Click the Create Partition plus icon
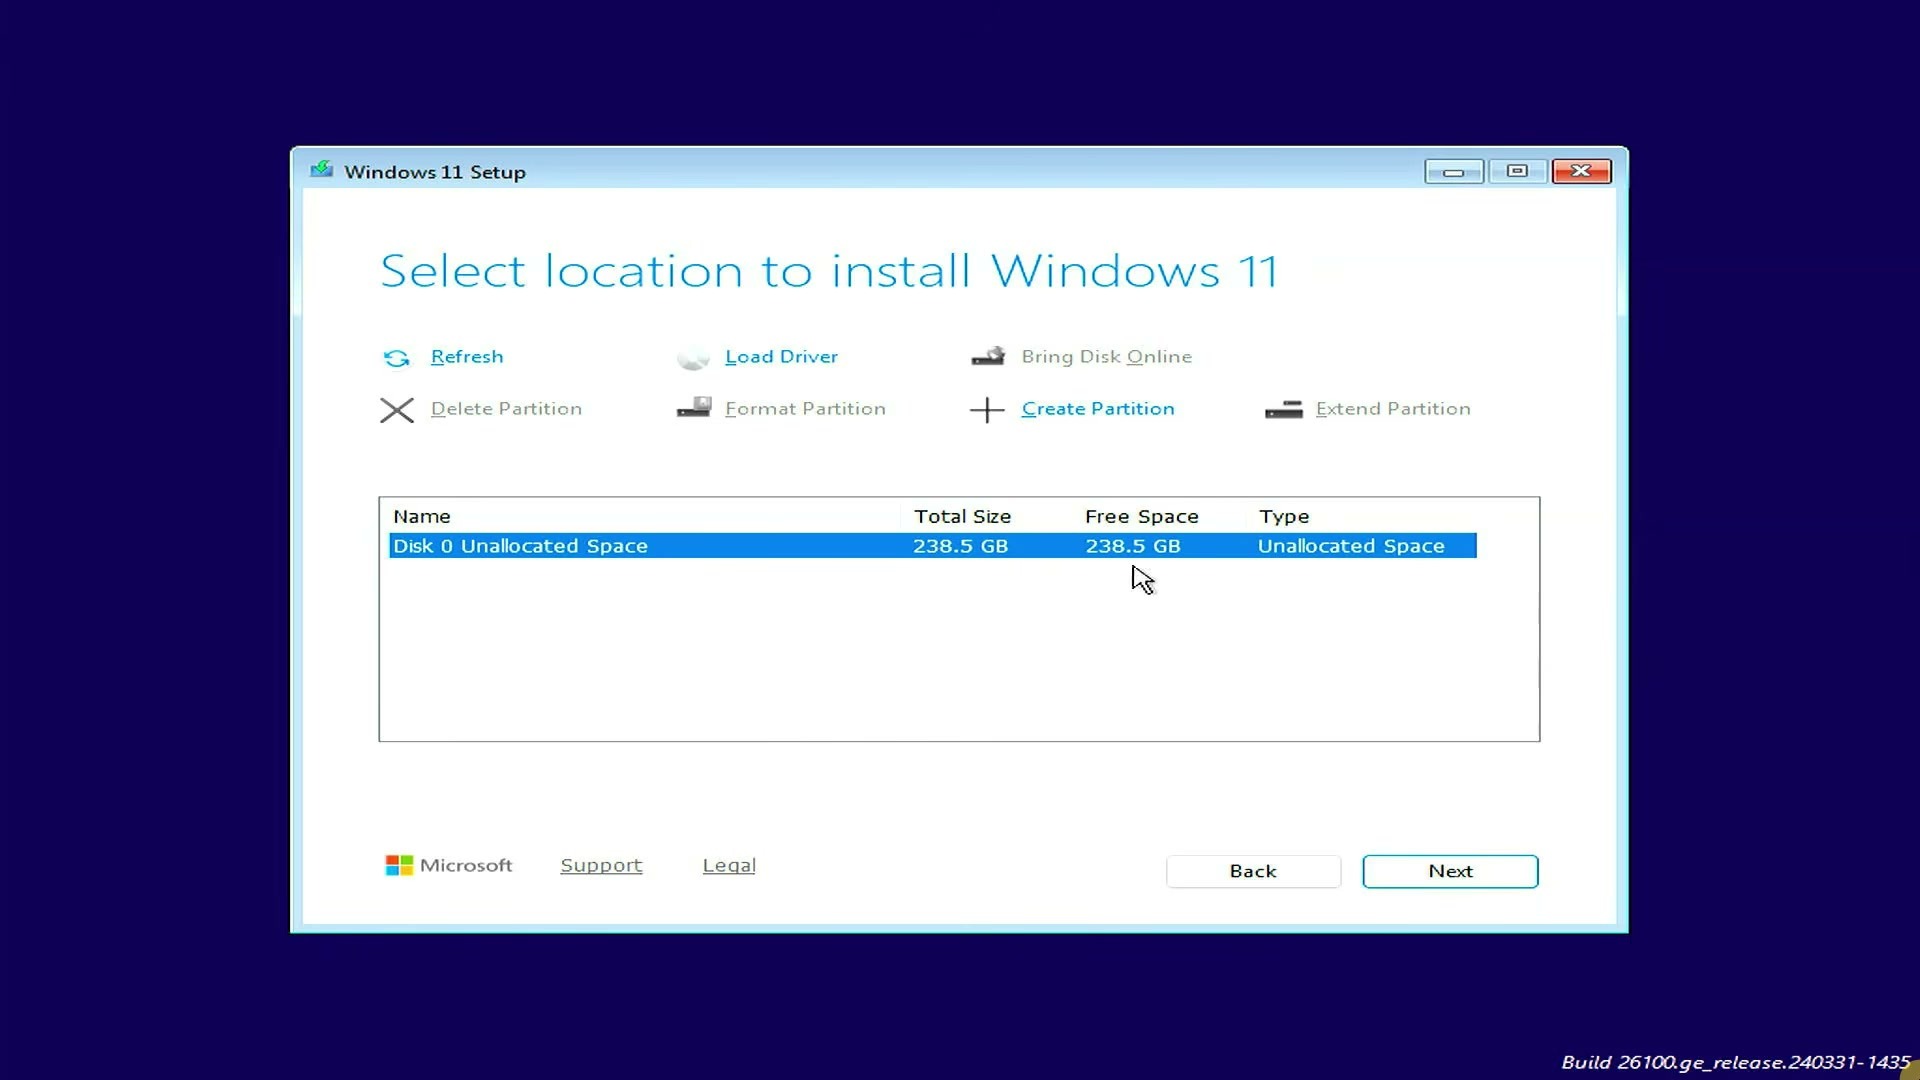Image resolution: width=1920 pixels, height=1080 pixels. [x=987, y=410]
